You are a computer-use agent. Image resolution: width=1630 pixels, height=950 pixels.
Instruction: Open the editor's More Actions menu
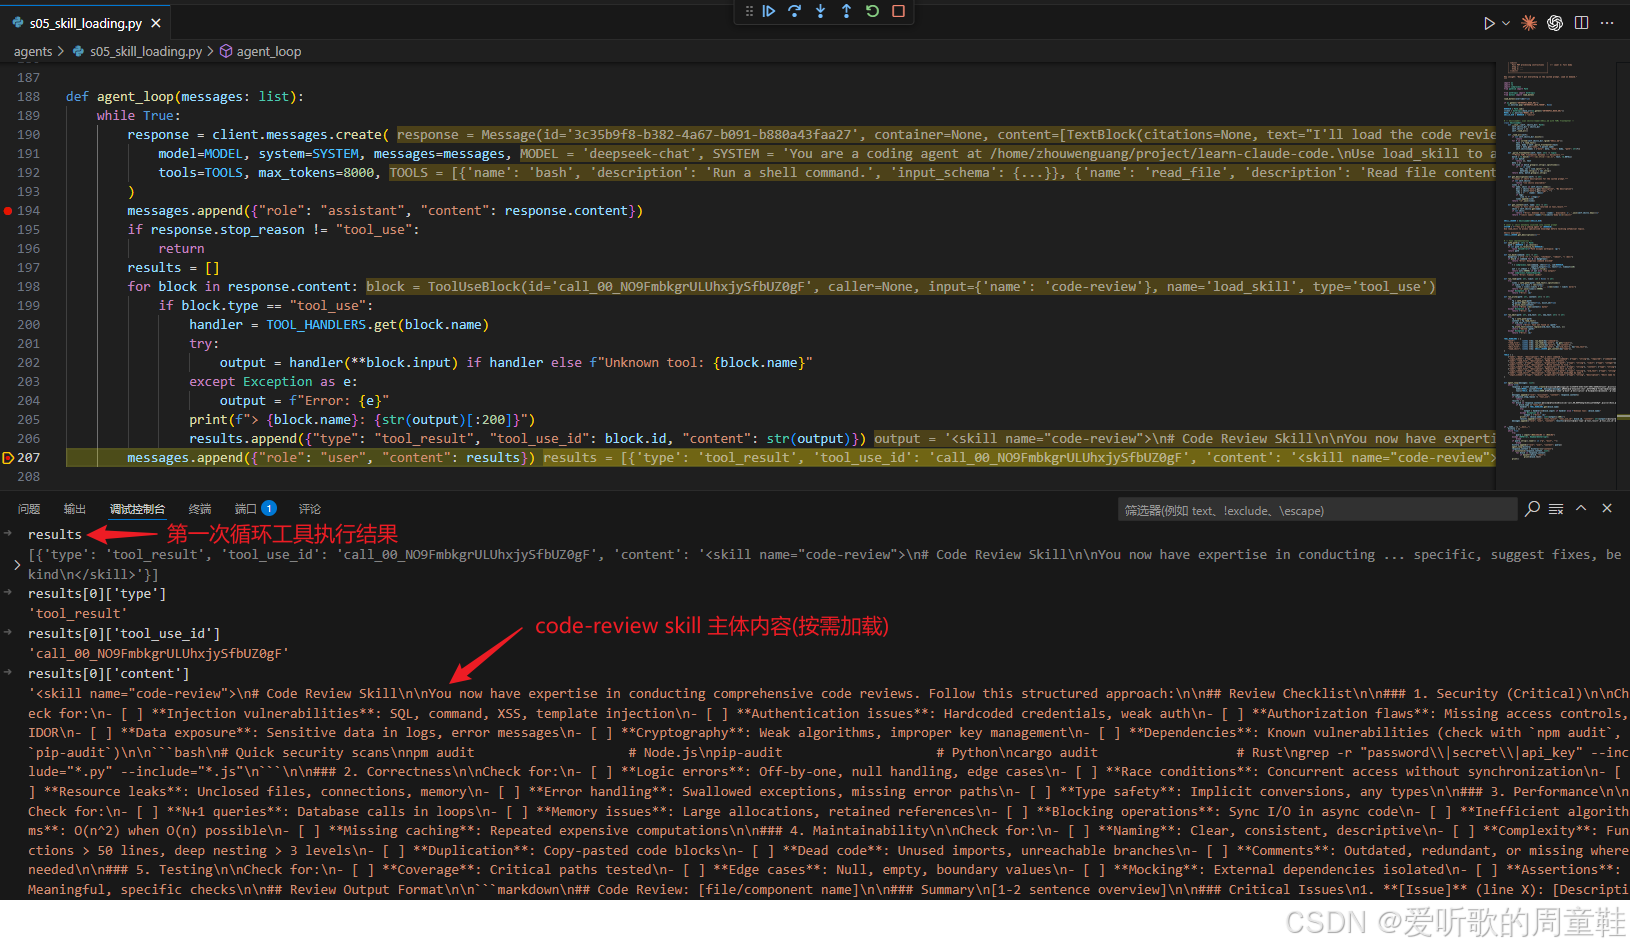pyautogui.click(x=1607, y=23)
